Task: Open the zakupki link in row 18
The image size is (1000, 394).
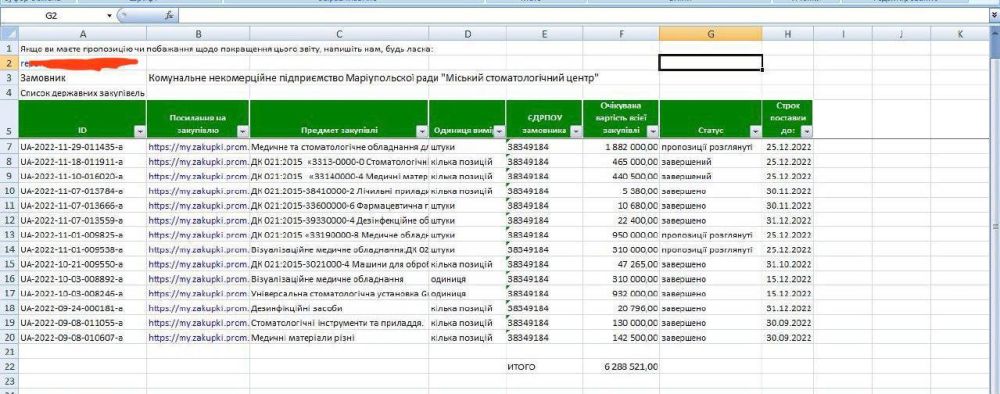Action: click(x=198, y=308)
